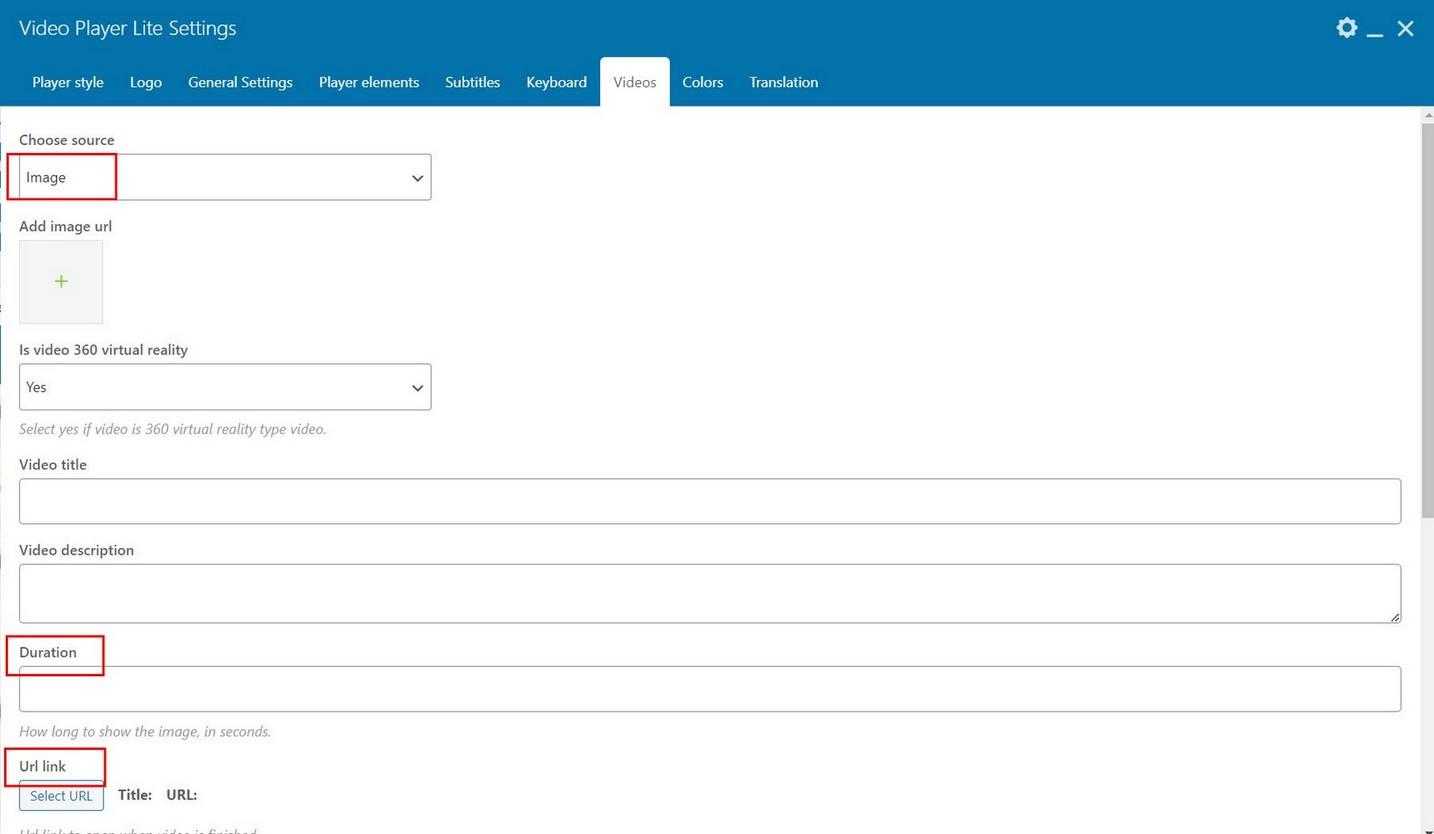
Task: Focus the Video description text area
Action: click(x=710, y=593)
